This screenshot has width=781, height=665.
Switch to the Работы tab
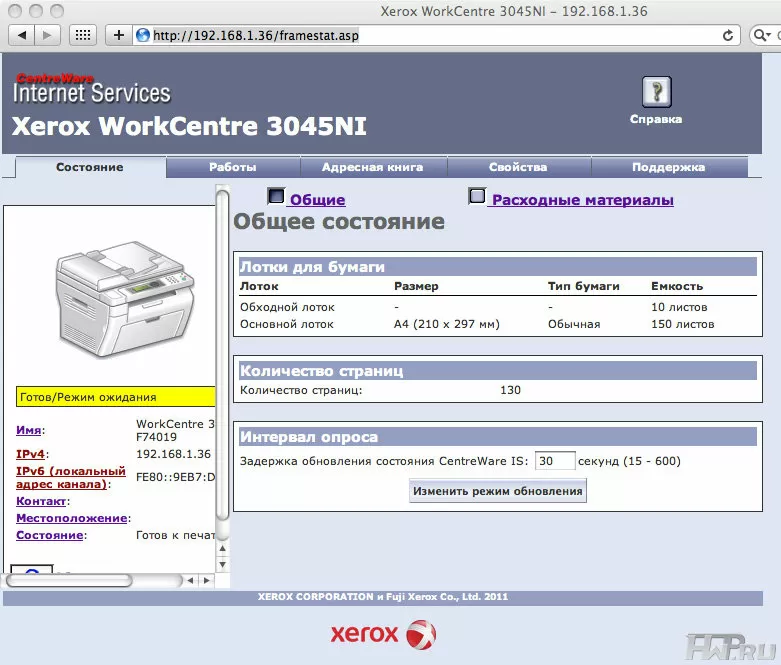point(232,167)
